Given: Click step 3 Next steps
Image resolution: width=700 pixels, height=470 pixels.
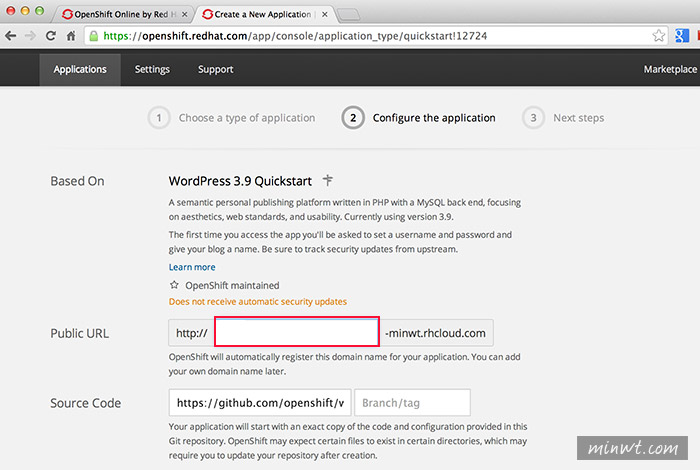Looking at the screenshot, I should [x=563, y=118].
